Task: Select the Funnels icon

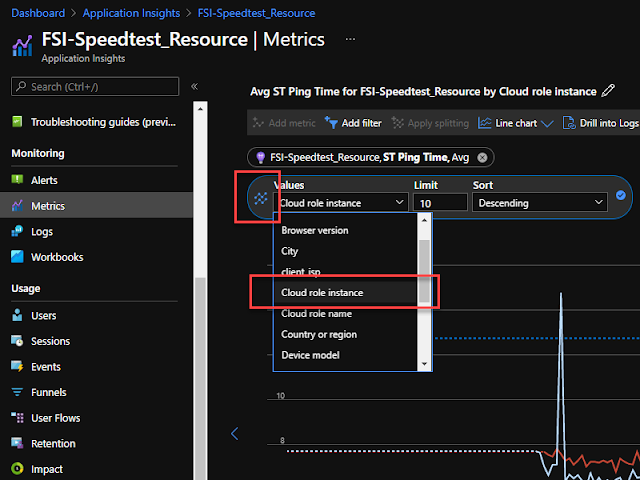Action: click(18, 392)
